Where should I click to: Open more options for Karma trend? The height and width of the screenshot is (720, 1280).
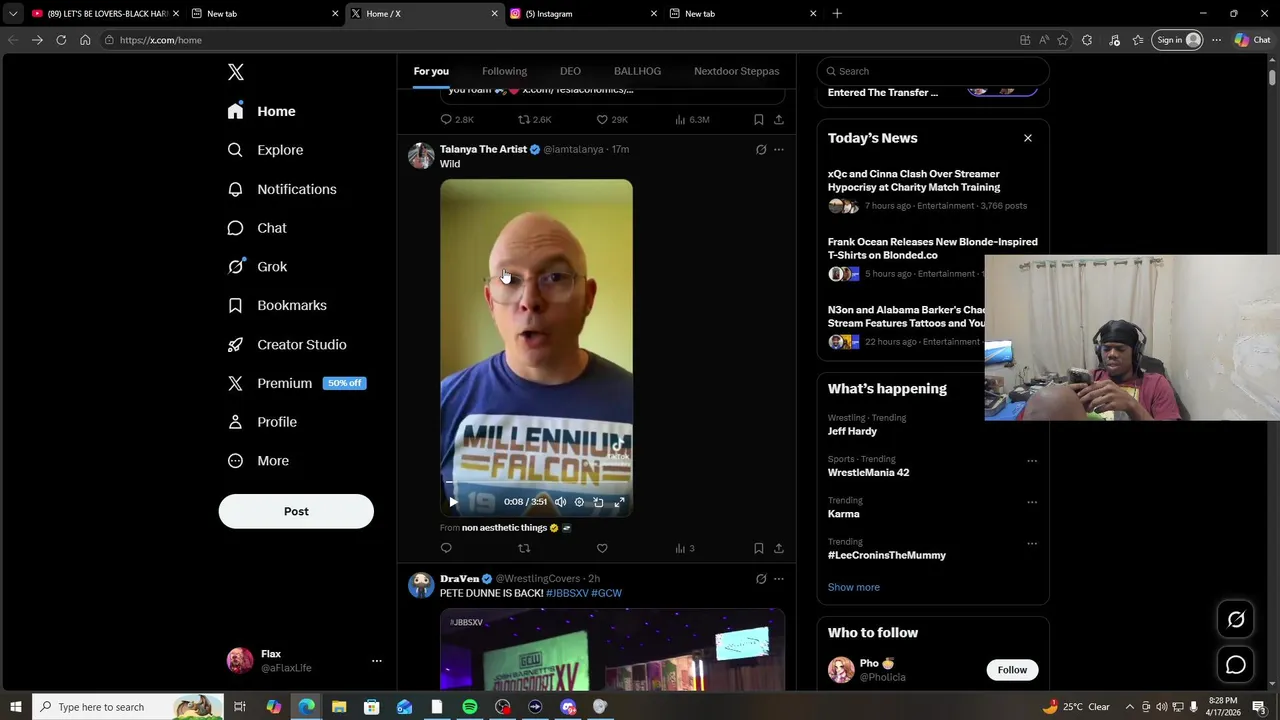click(1032, 502)
